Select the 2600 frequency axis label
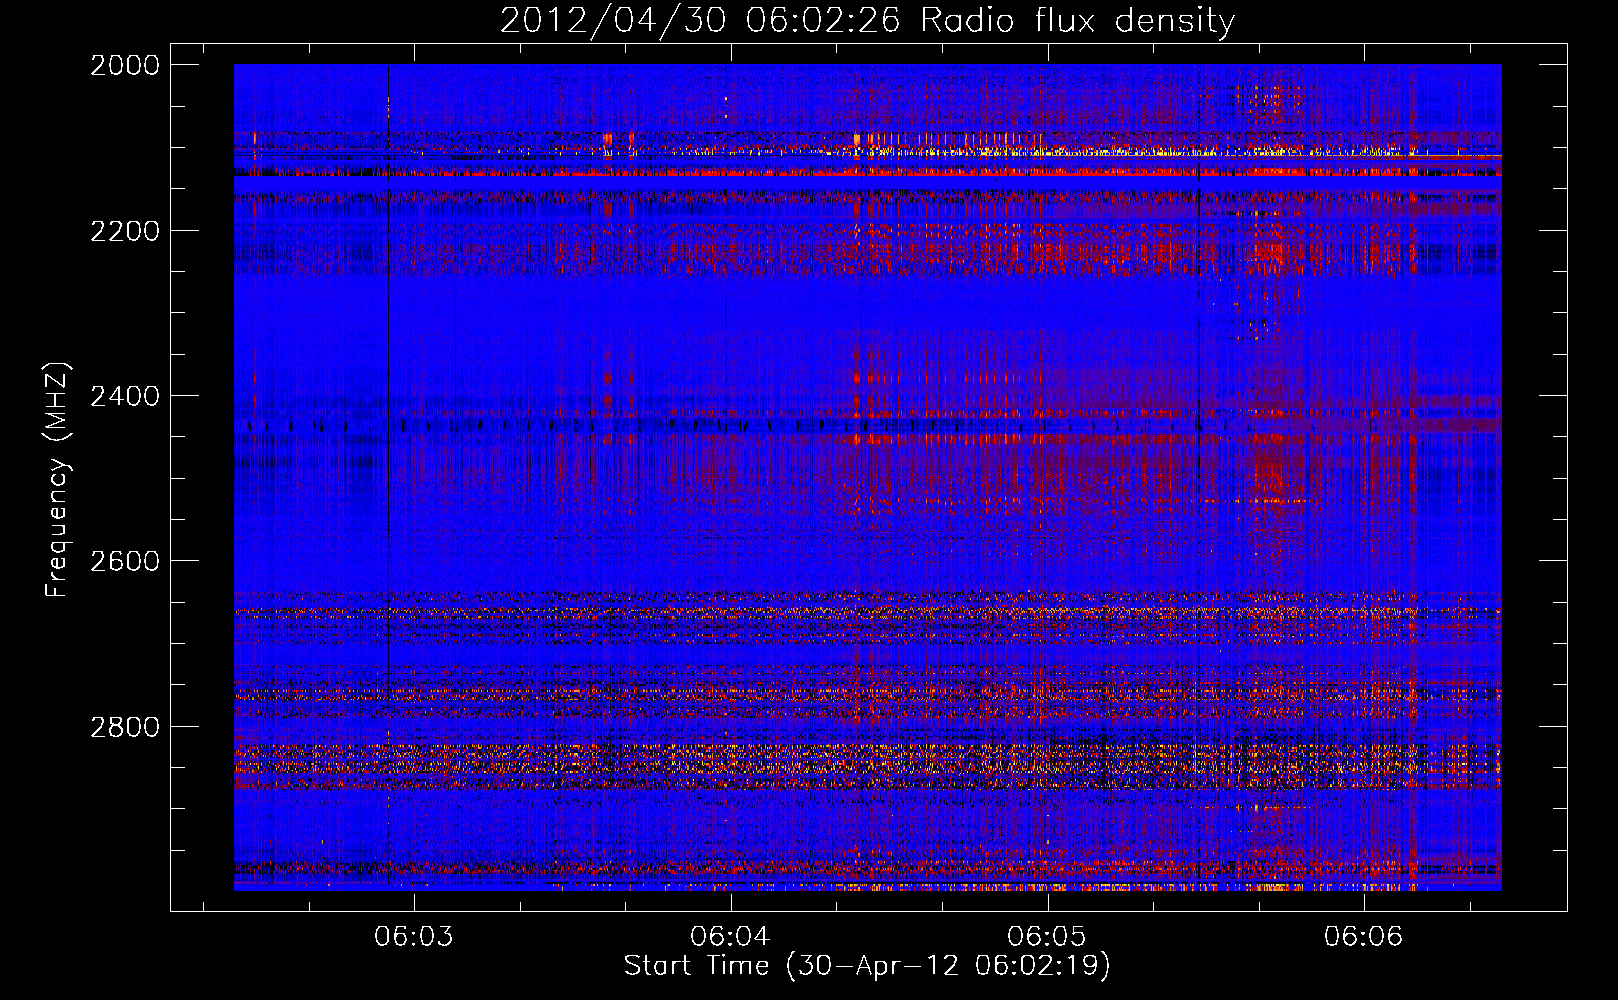Image resolution: width=1618 pixels, height=1000 pixels. [125, 561]
